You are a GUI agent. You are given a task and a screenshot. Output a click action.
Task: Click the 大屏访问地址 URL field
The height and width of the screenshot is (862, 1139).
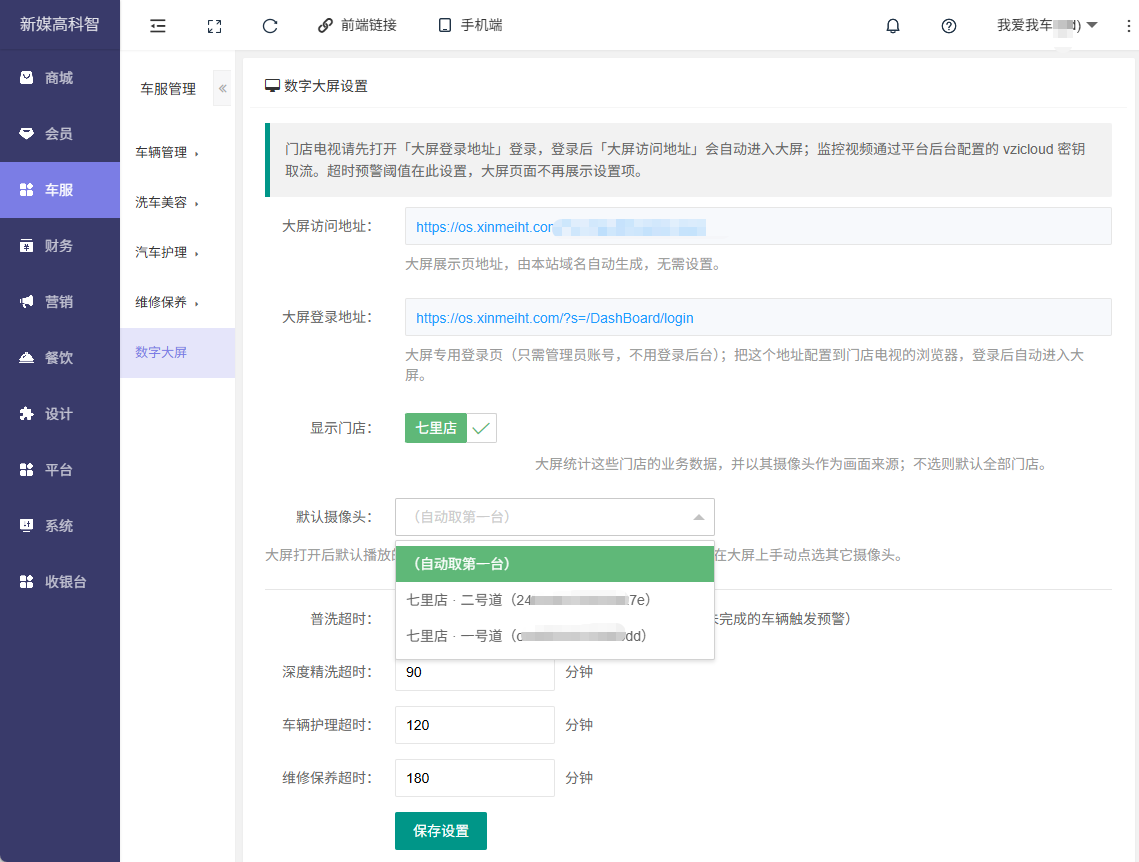[758, 227]
